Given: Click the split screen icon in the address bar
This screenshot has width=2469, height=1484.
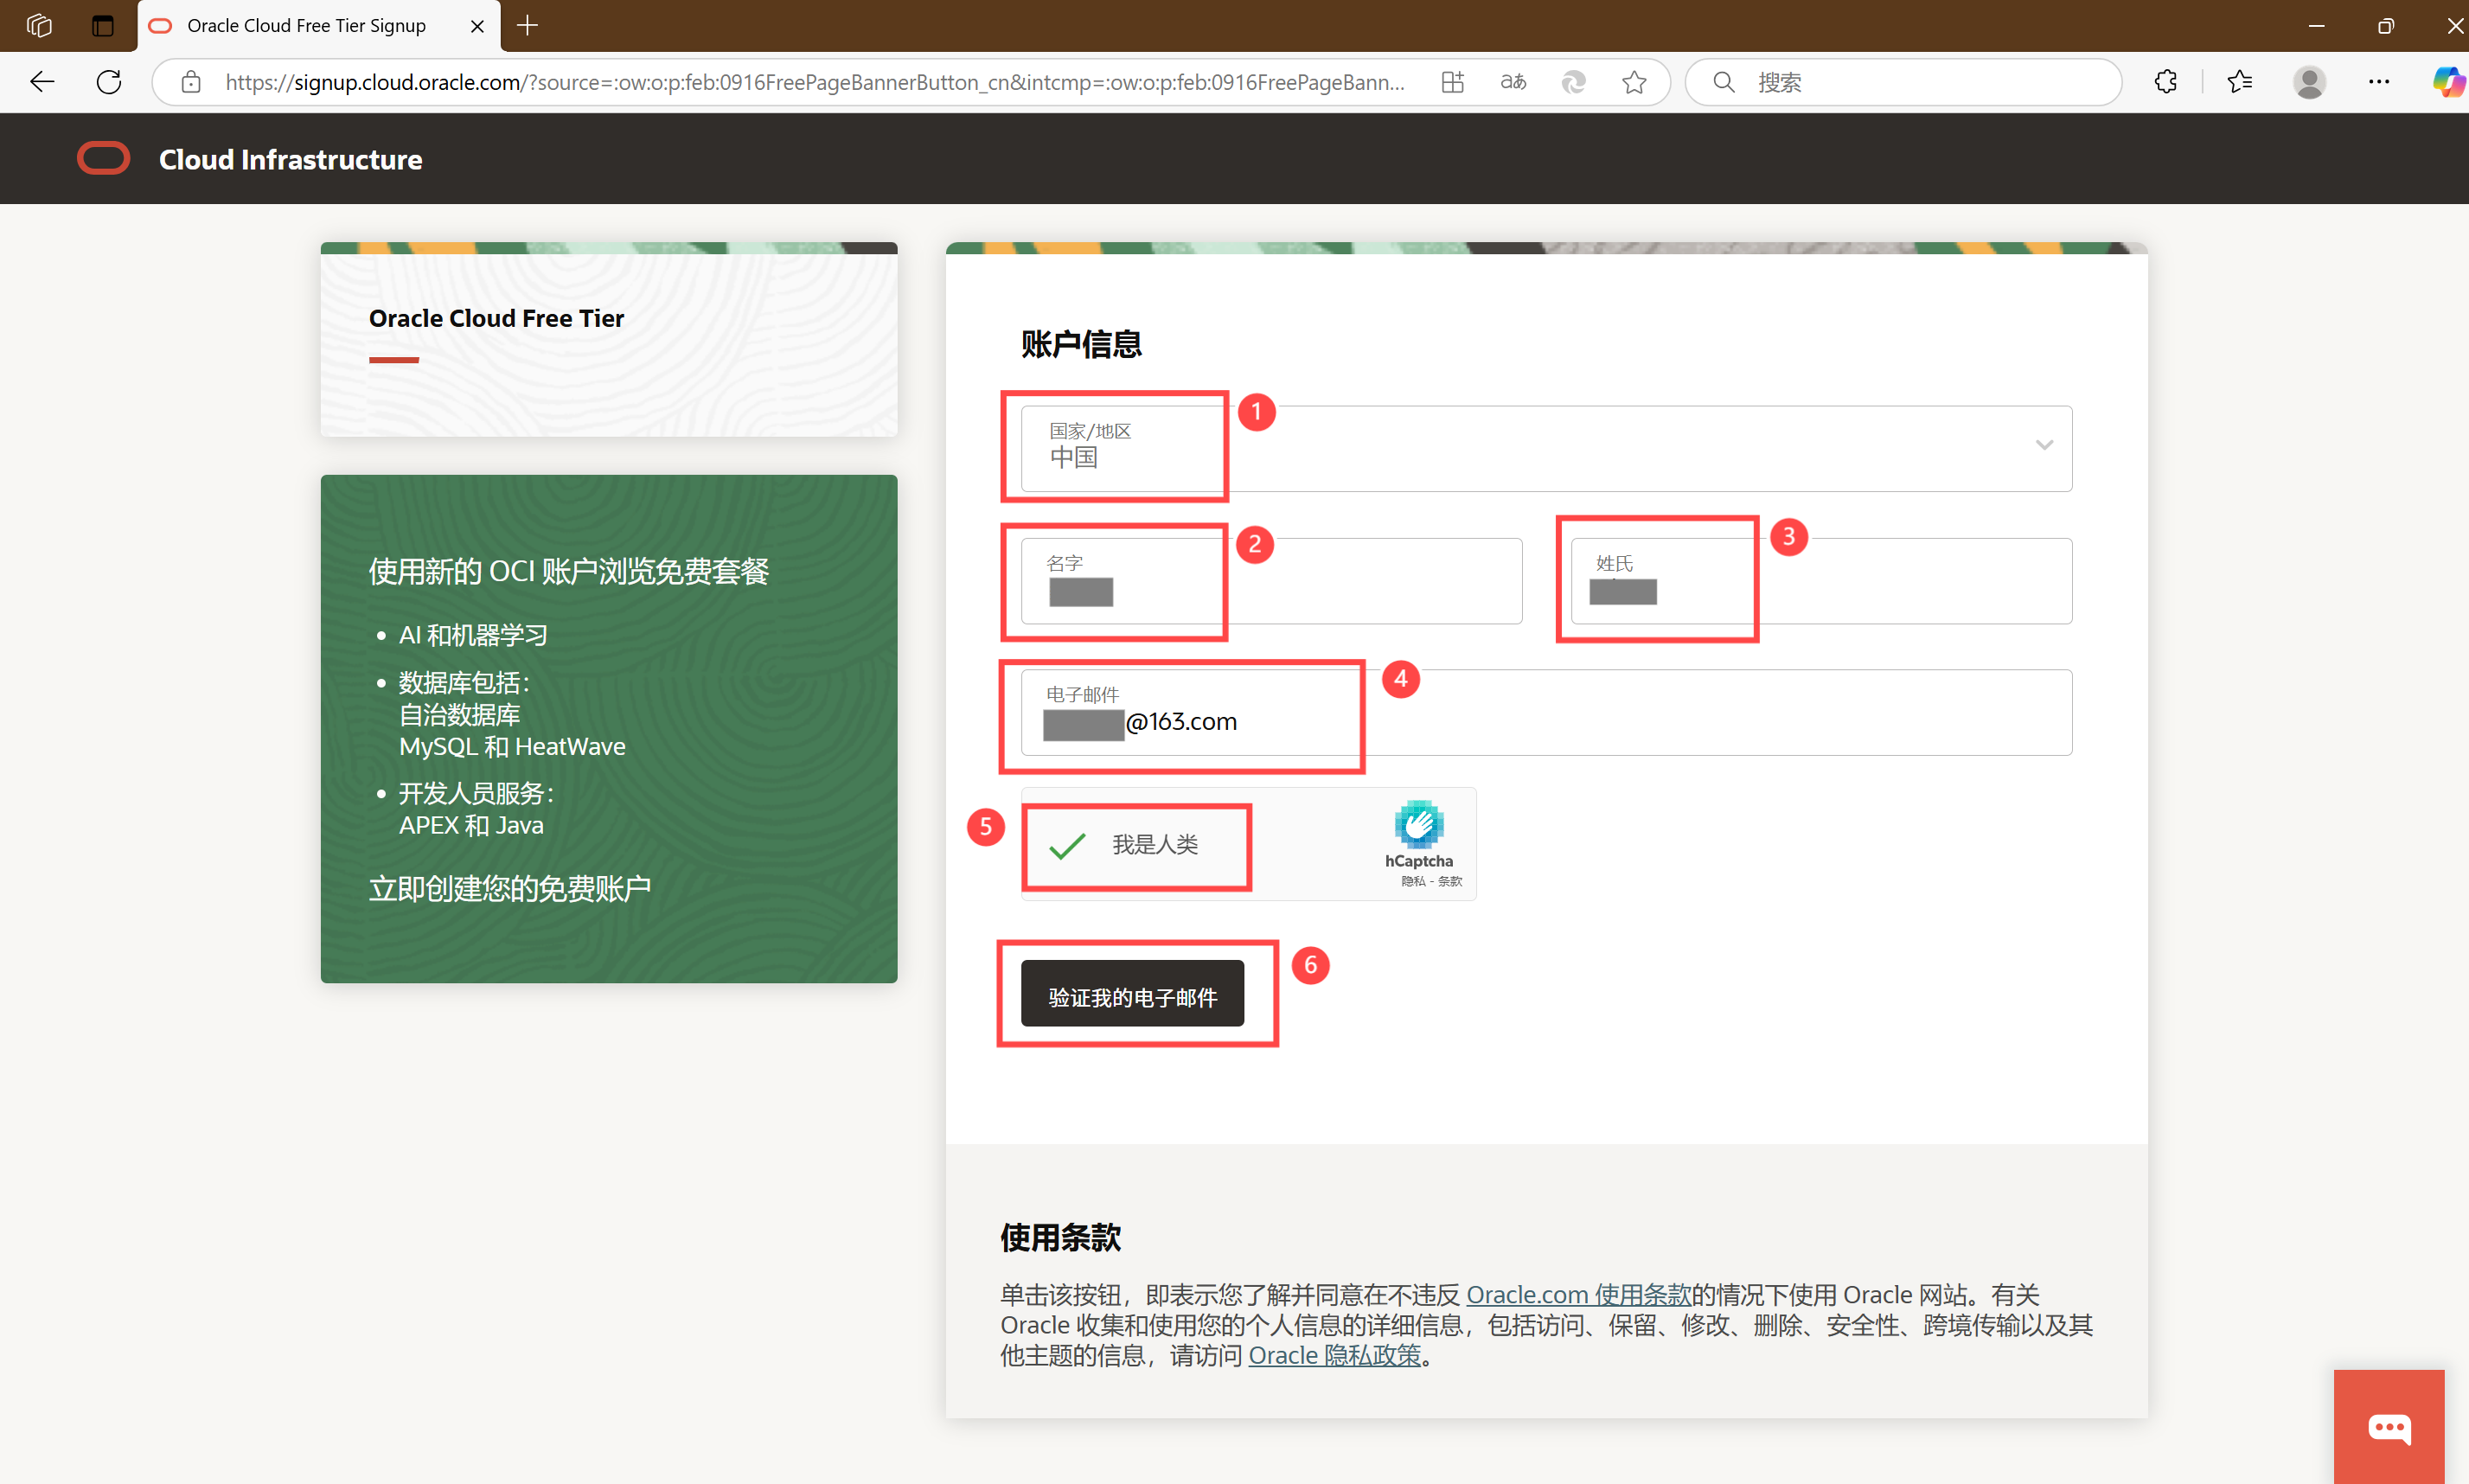Looking at the screenshot, I should click(x=1453, y=82).
